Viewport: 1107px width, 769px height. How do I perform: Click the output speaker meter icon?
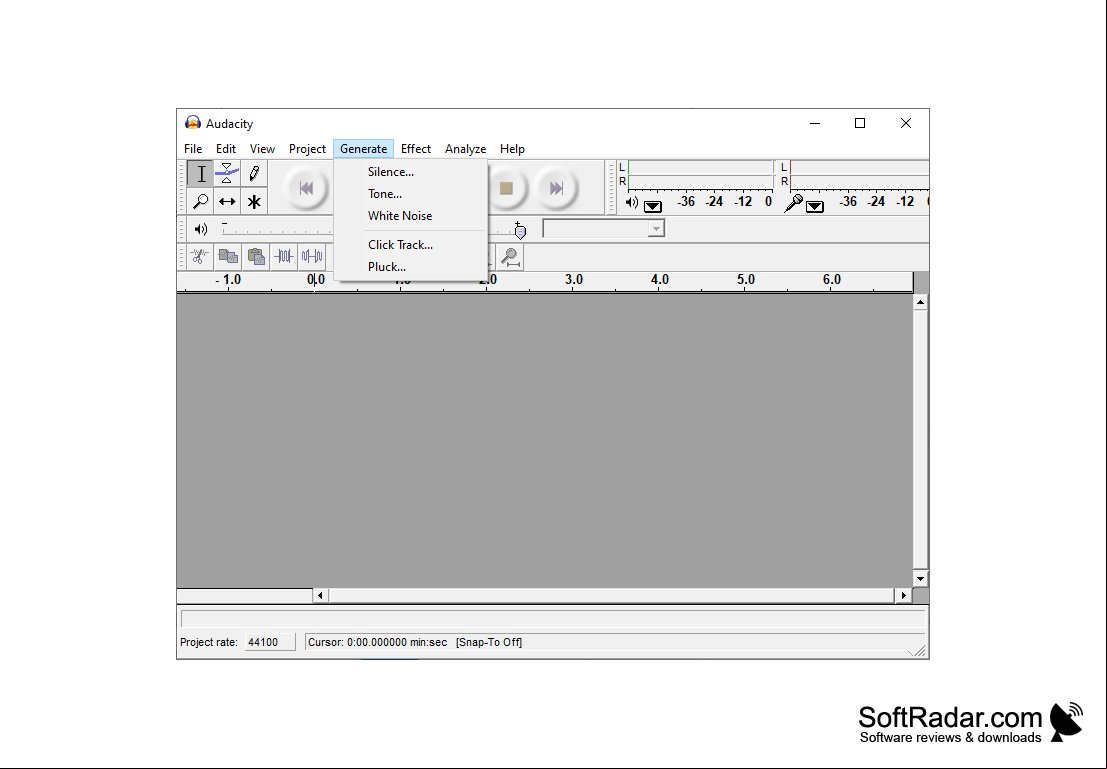tap(632, 203)
